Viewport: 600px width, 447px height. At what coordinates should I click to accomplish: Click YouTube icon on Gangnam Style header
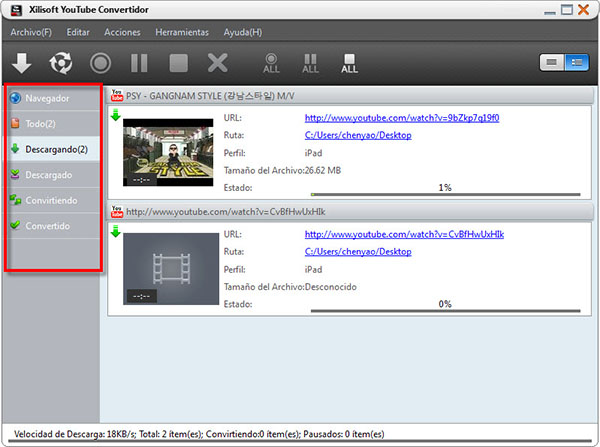click(x=117, y=95)
